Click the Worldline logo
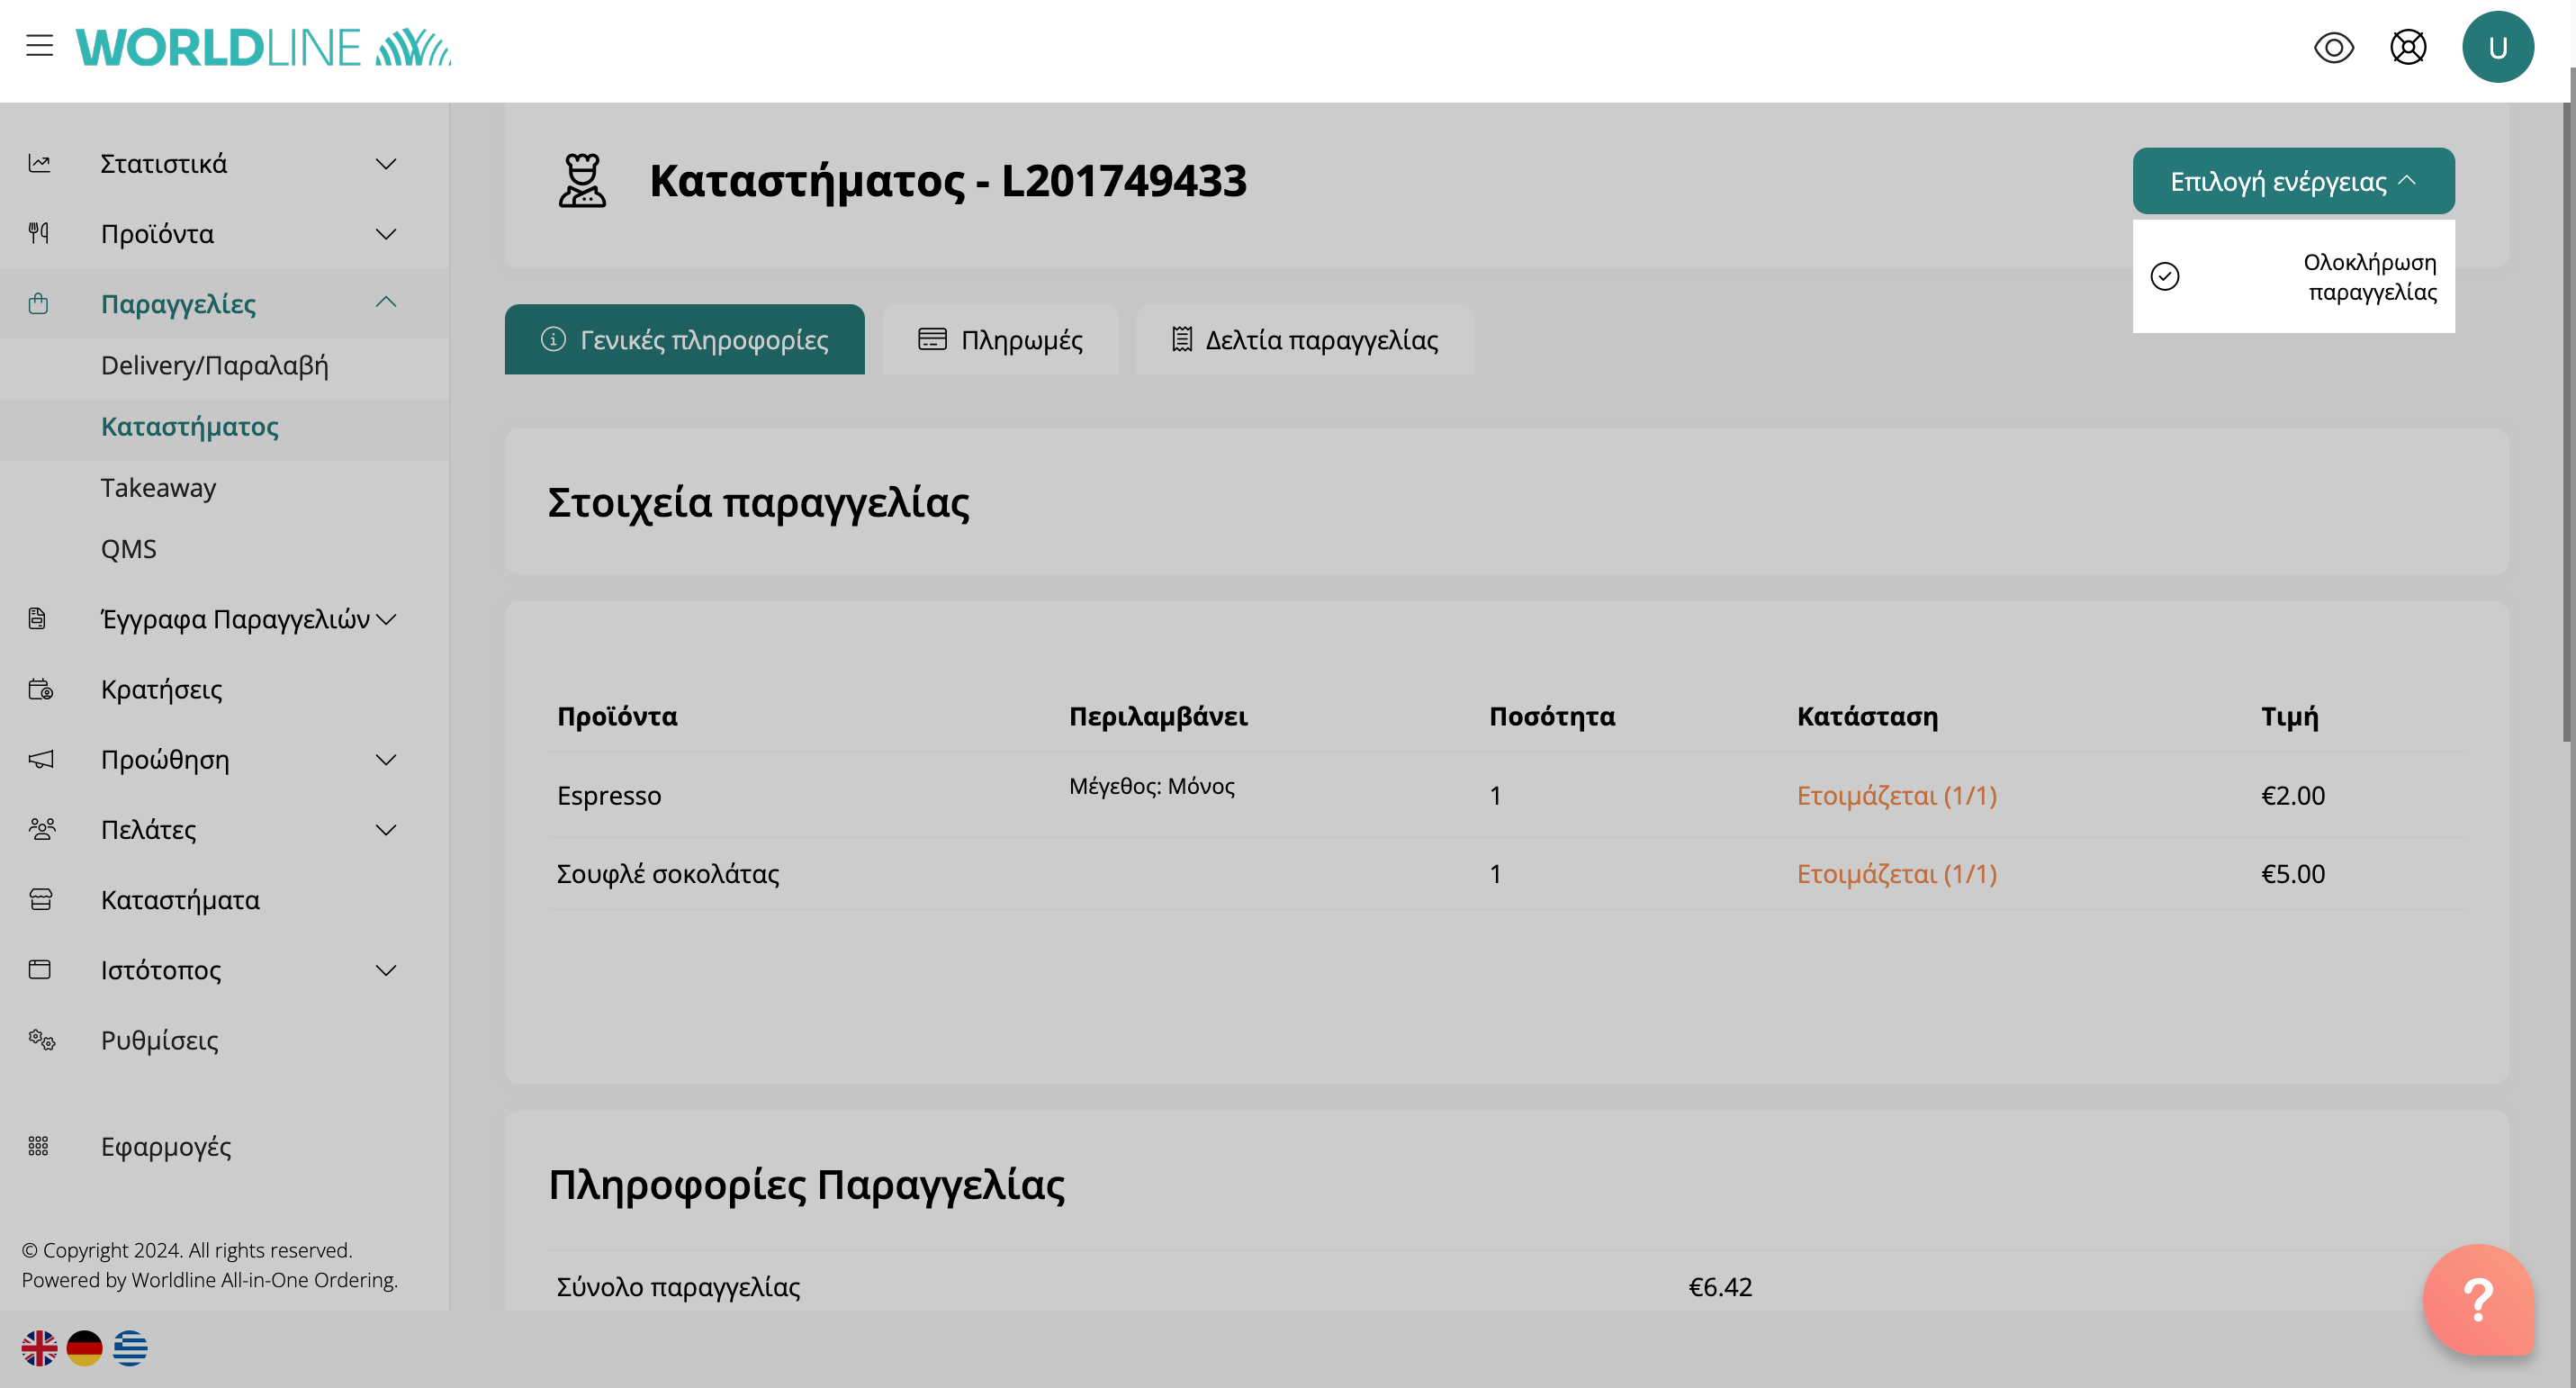This screenshot has height=1388, width=2576. [263, 47]
